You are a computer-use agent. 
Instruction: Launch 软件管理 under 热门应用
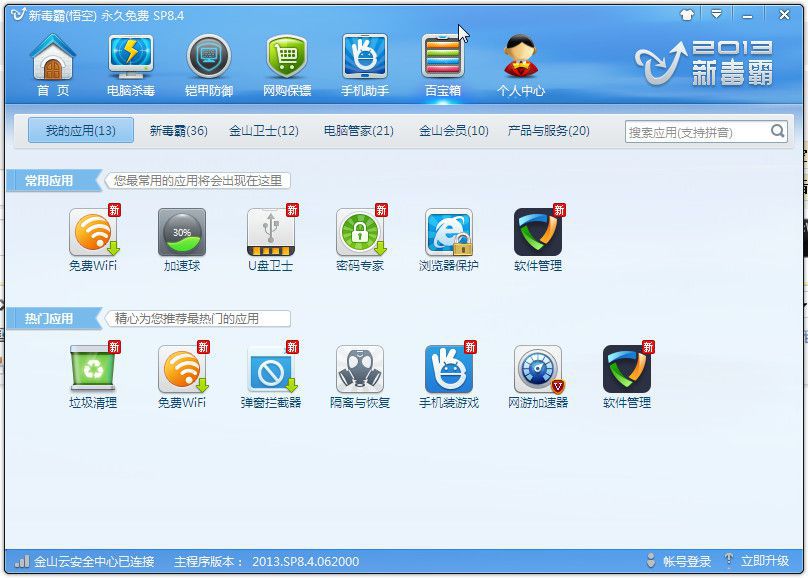pyautogui.click(x=627, y=375)
